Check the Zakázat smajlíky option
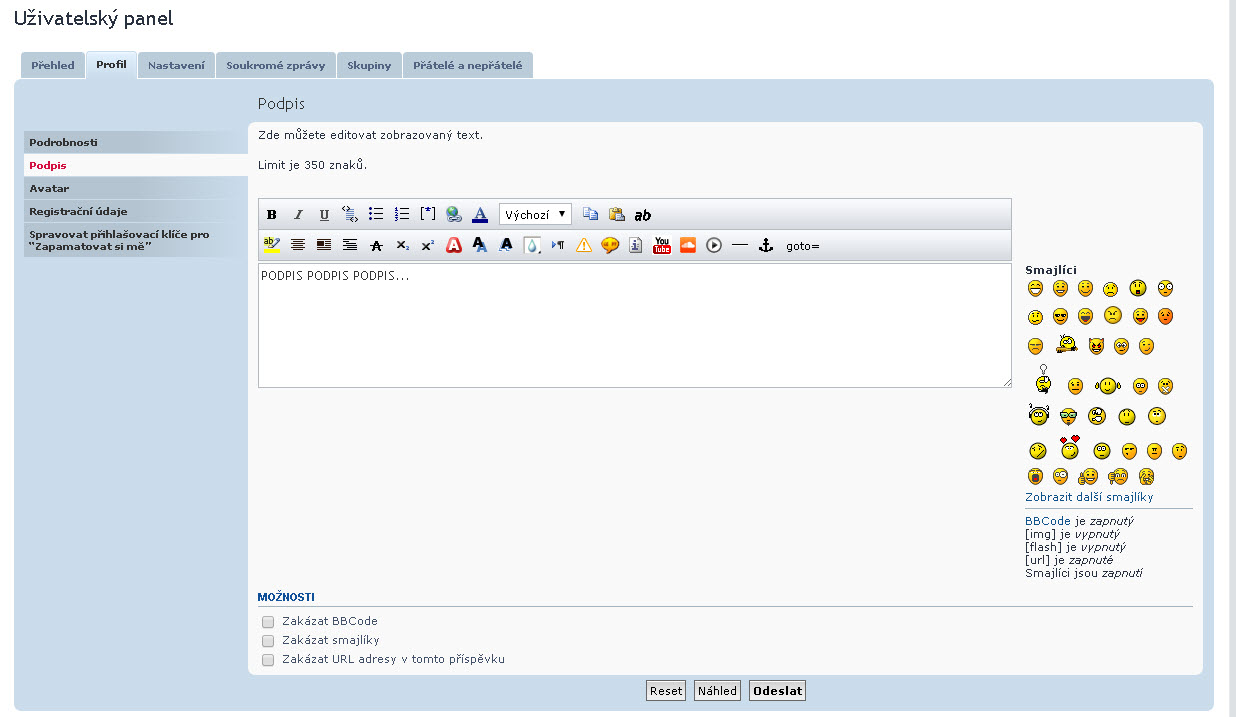The image size is (1236, 717). (268, 641)
